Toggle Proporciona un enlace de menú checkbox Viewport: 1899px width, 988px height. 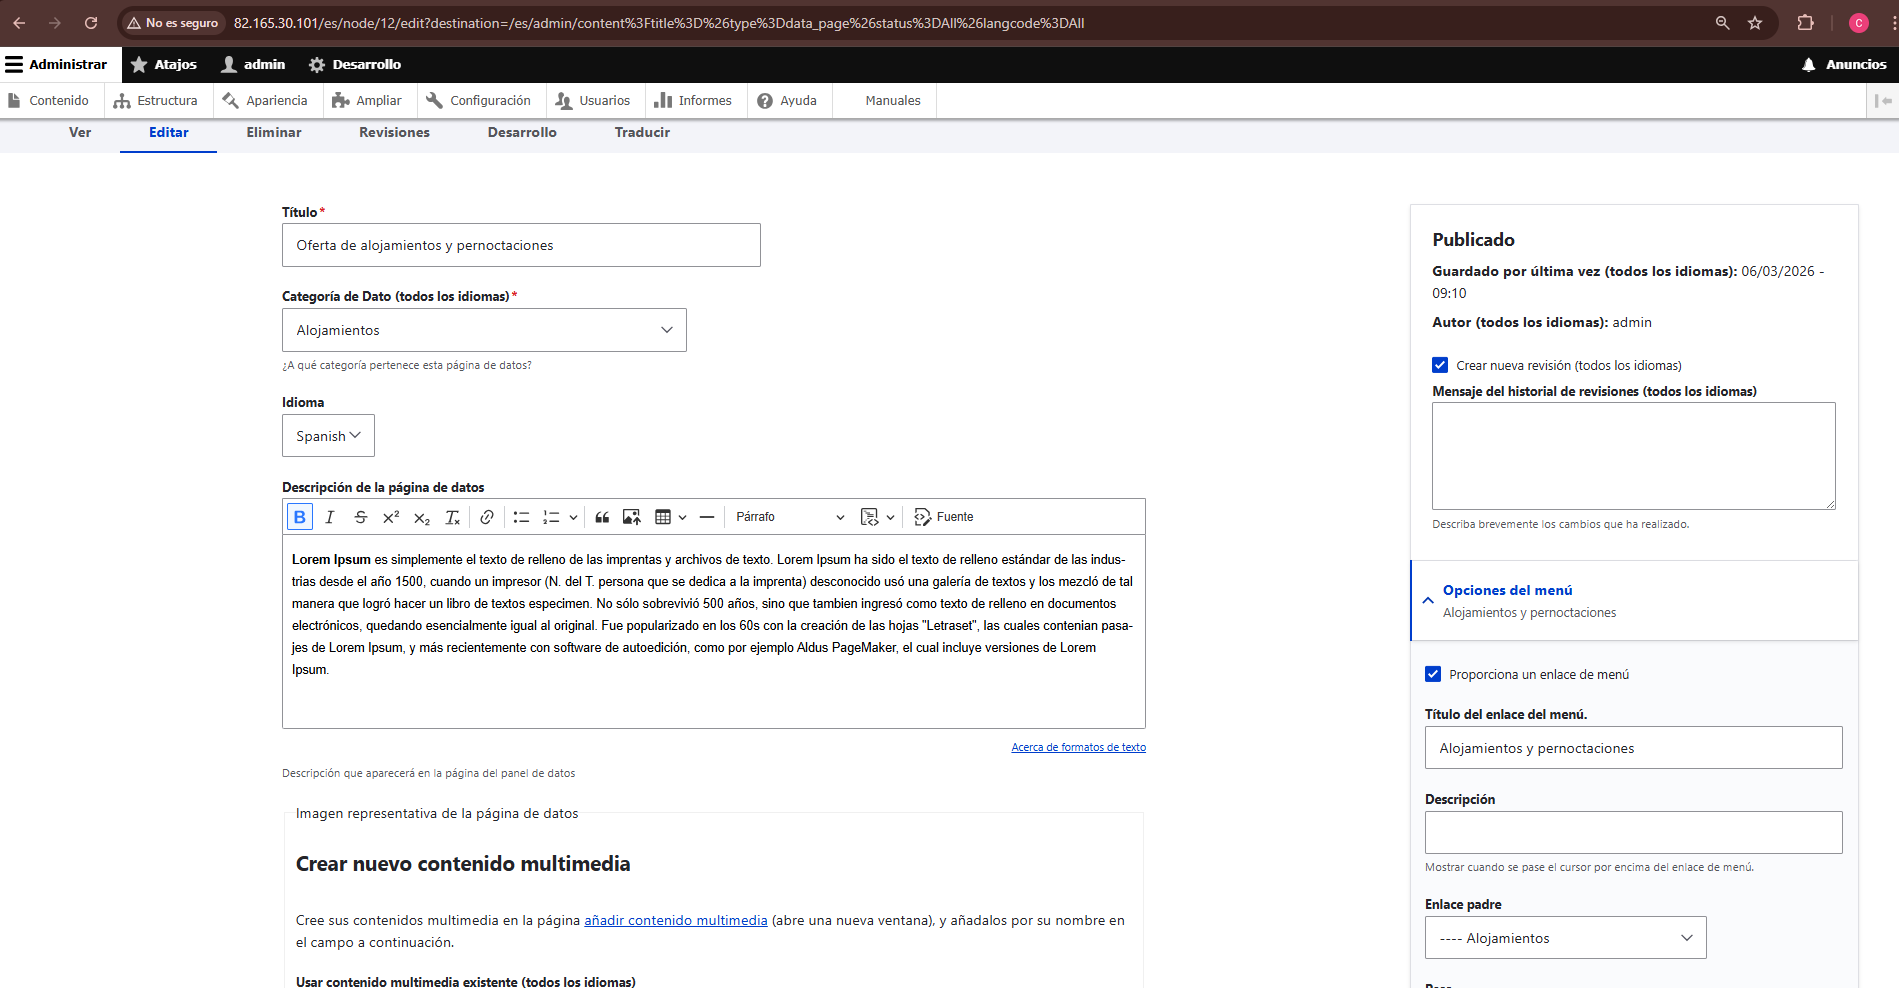click(1433, 674)
